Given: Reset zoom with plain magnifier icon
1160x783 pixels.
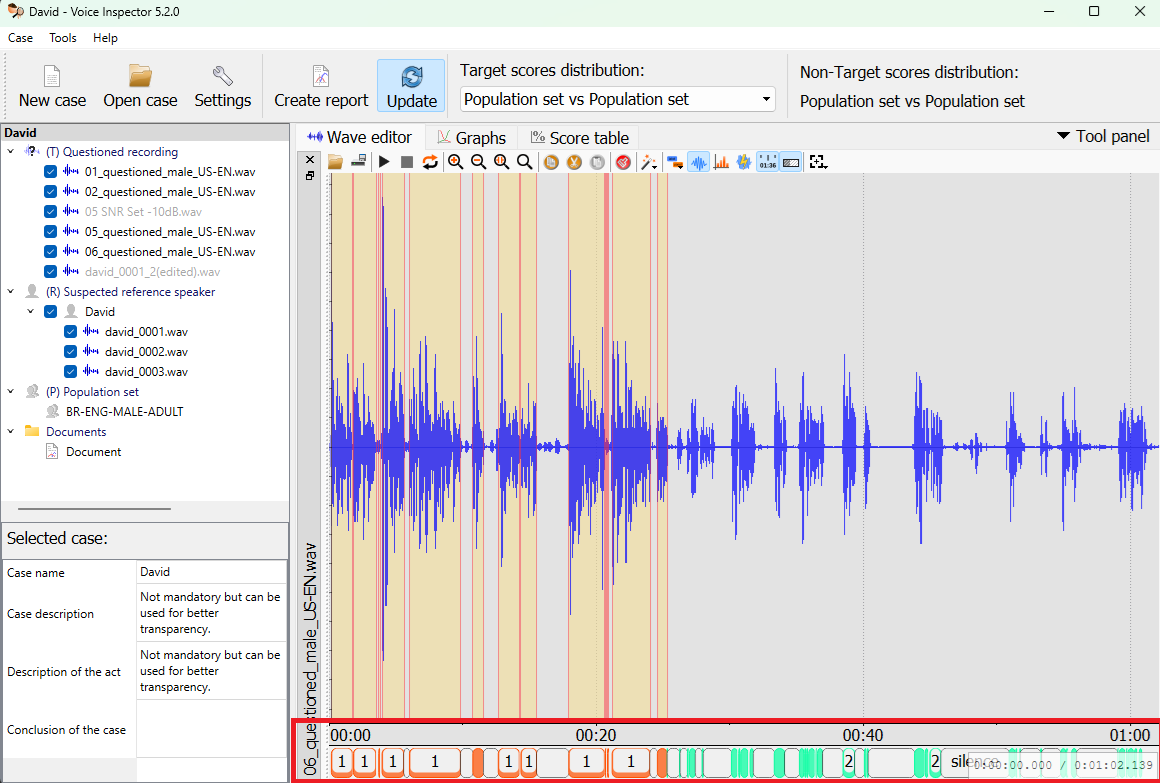Looking at the screenshot, I should 525,162.
